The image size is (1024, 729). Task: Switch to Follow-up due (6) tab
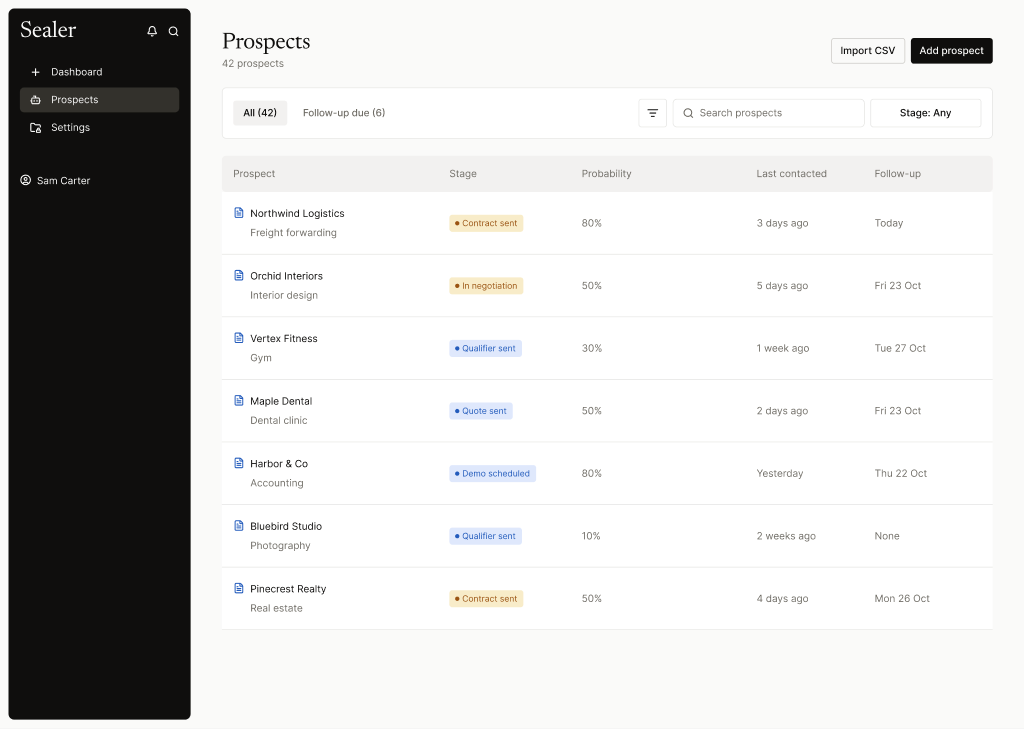pyautogui.click(x=344, y=113)
